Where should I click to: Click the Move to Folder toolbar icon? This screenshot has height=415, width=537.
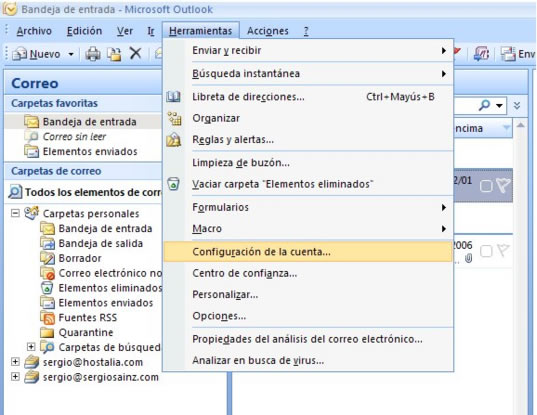click(114, 54)
